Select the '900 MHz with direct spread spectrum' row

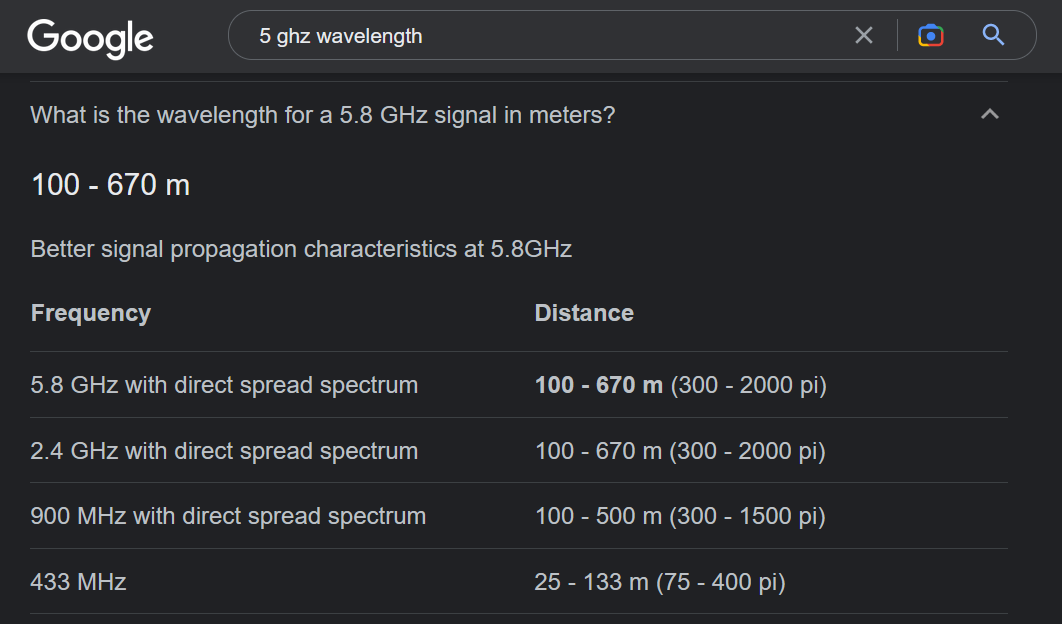pyautogui.click(x=519, y=516)
